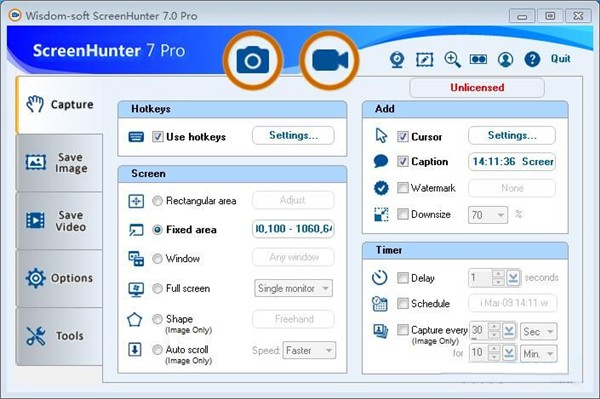Viewport: 600px width, 399px height.
Task: Expand the Delay seconds drop arrow
Action: [x=514, y=278]
